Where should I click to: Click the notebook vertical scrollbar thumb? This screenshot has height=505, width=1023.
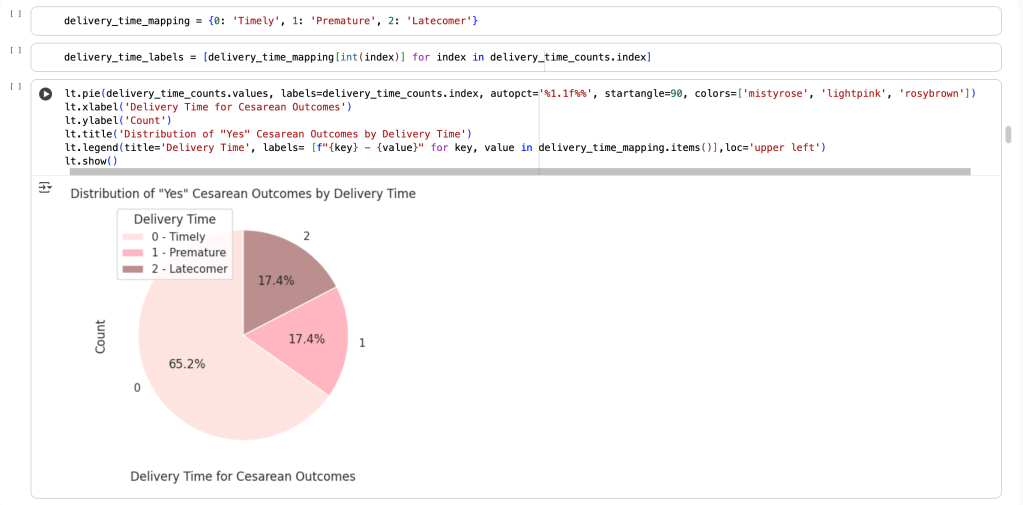pos(1008,135)
